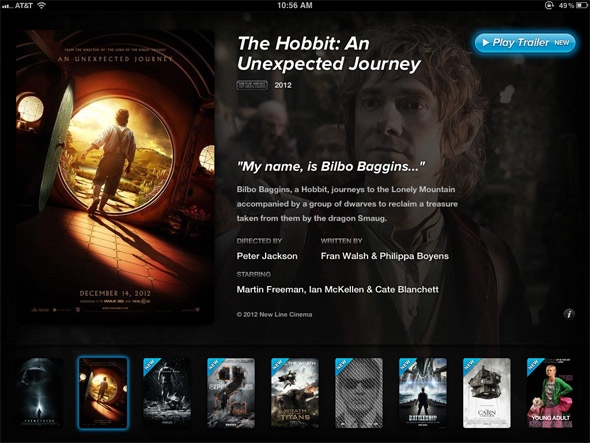Screen dimensions: 590x443
Task: Click writers Fran Walsh & Philippa Boyens
Action: tap(385, 256)
